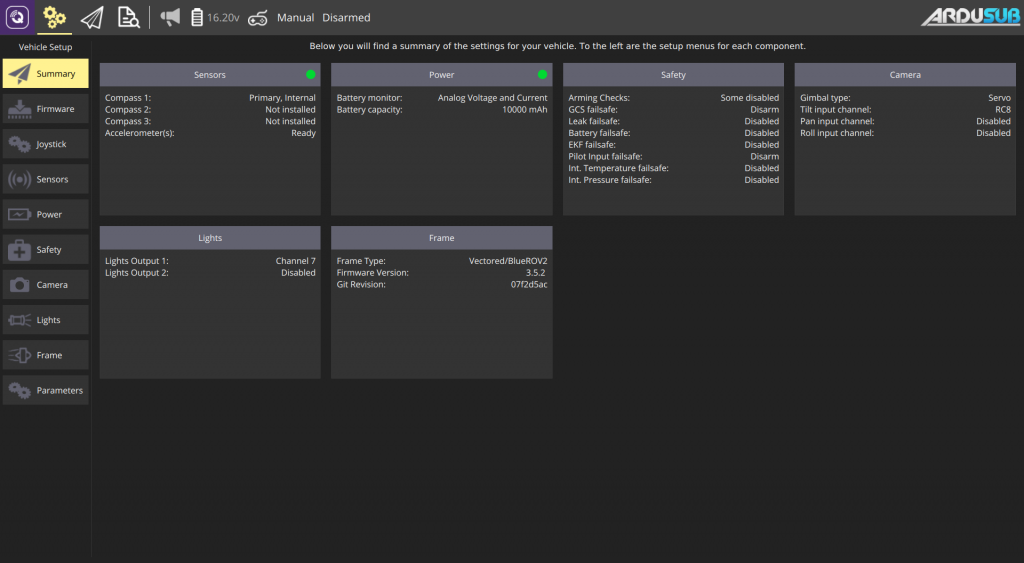Image resolution: width=1024 pixels, height=563 pixels.
Task: Click the QGroundControl application icon
Action: pos(17,17)
